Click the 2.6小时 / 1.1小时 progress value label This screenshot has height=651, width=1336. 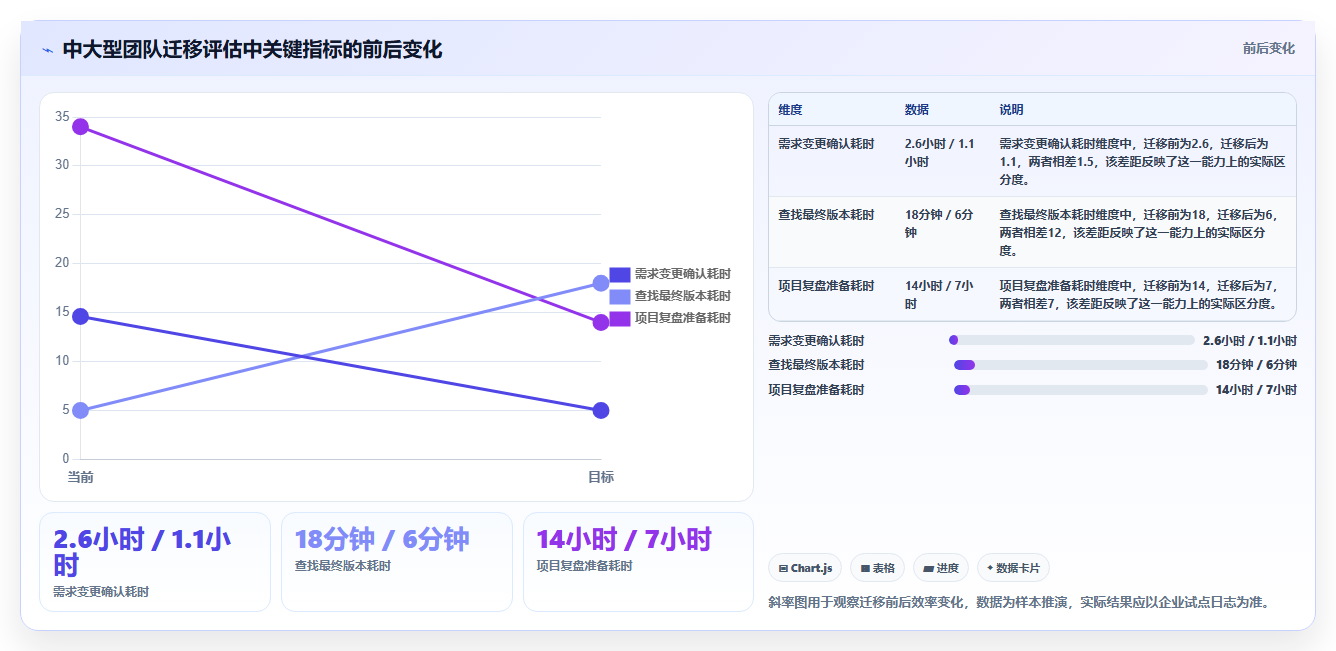click(1249, 340)
